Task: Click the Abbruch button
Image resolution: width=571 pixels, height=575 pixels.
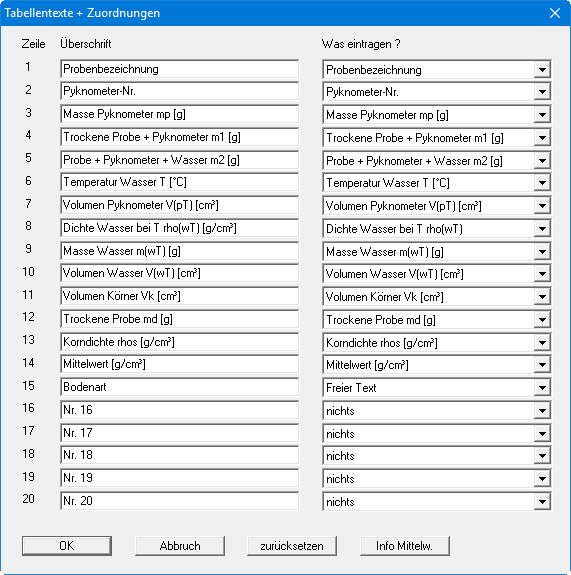Action: 180,546
